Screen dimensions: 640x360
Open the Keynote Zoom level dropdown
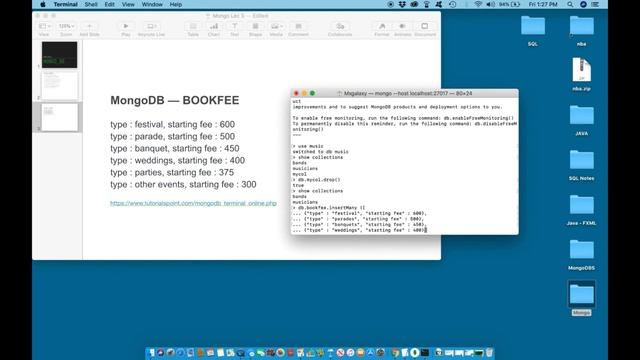[66, 26]
